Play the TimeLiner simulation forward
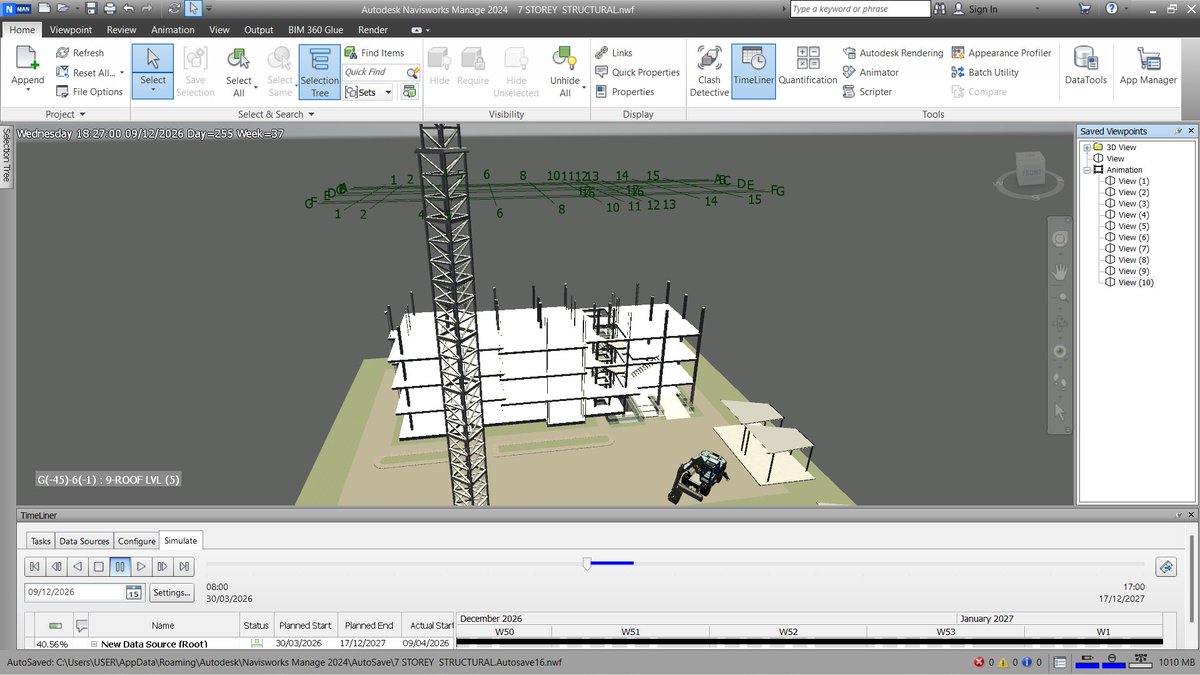The image size is (1200, 675). (x=141, y=567)
